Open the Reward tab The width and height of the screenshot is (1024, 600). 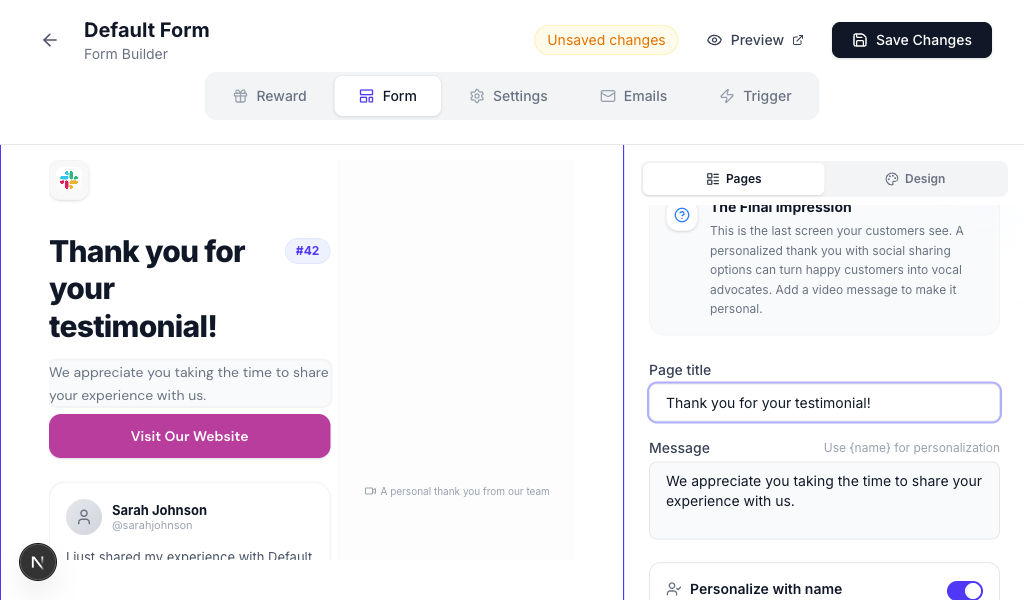click(x=270, y=96)
